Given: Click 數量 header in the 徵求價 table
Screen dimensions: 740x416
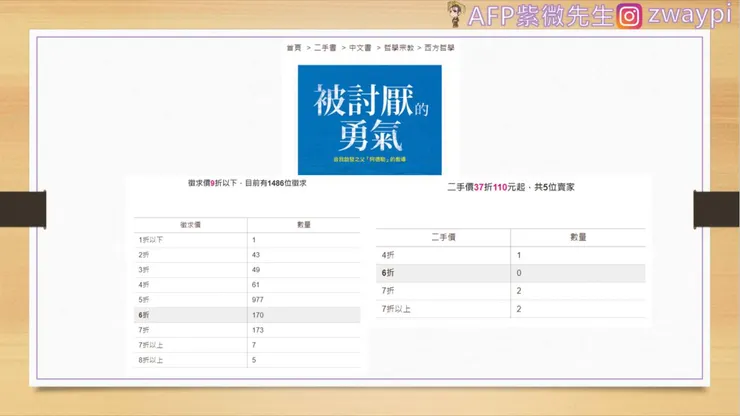Looking at the screenshot, I should 304,225.
